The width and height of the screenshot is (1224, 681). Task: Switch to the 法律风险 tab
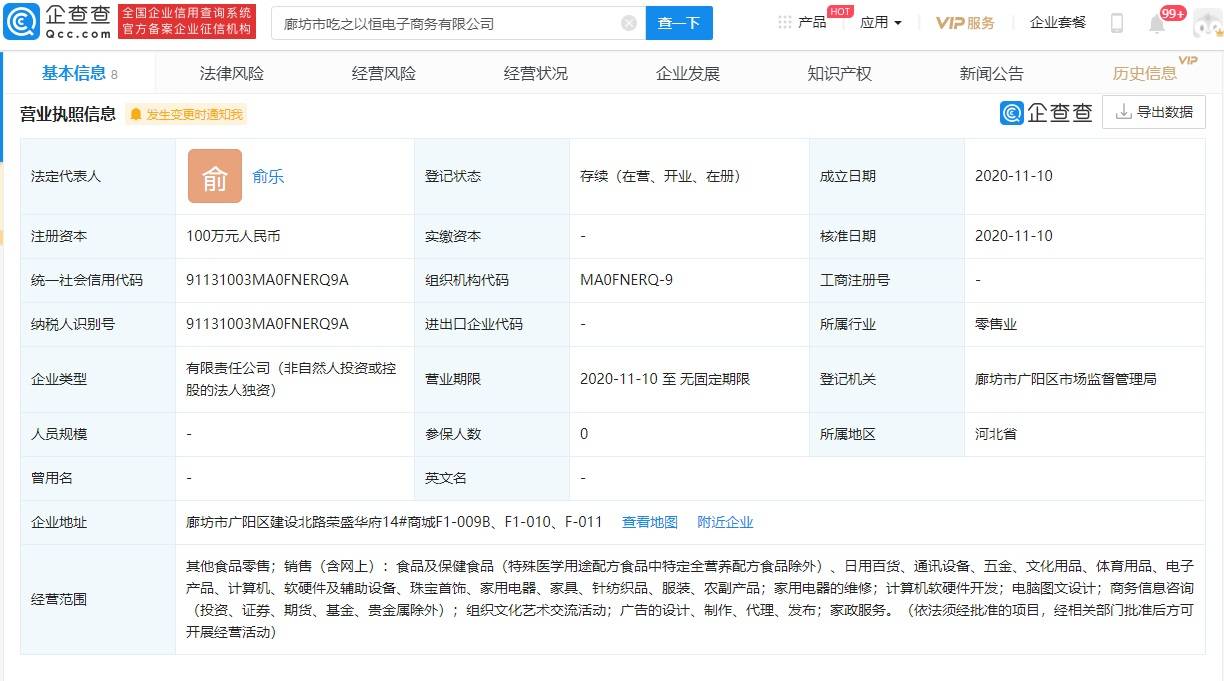tap(232, 74)
